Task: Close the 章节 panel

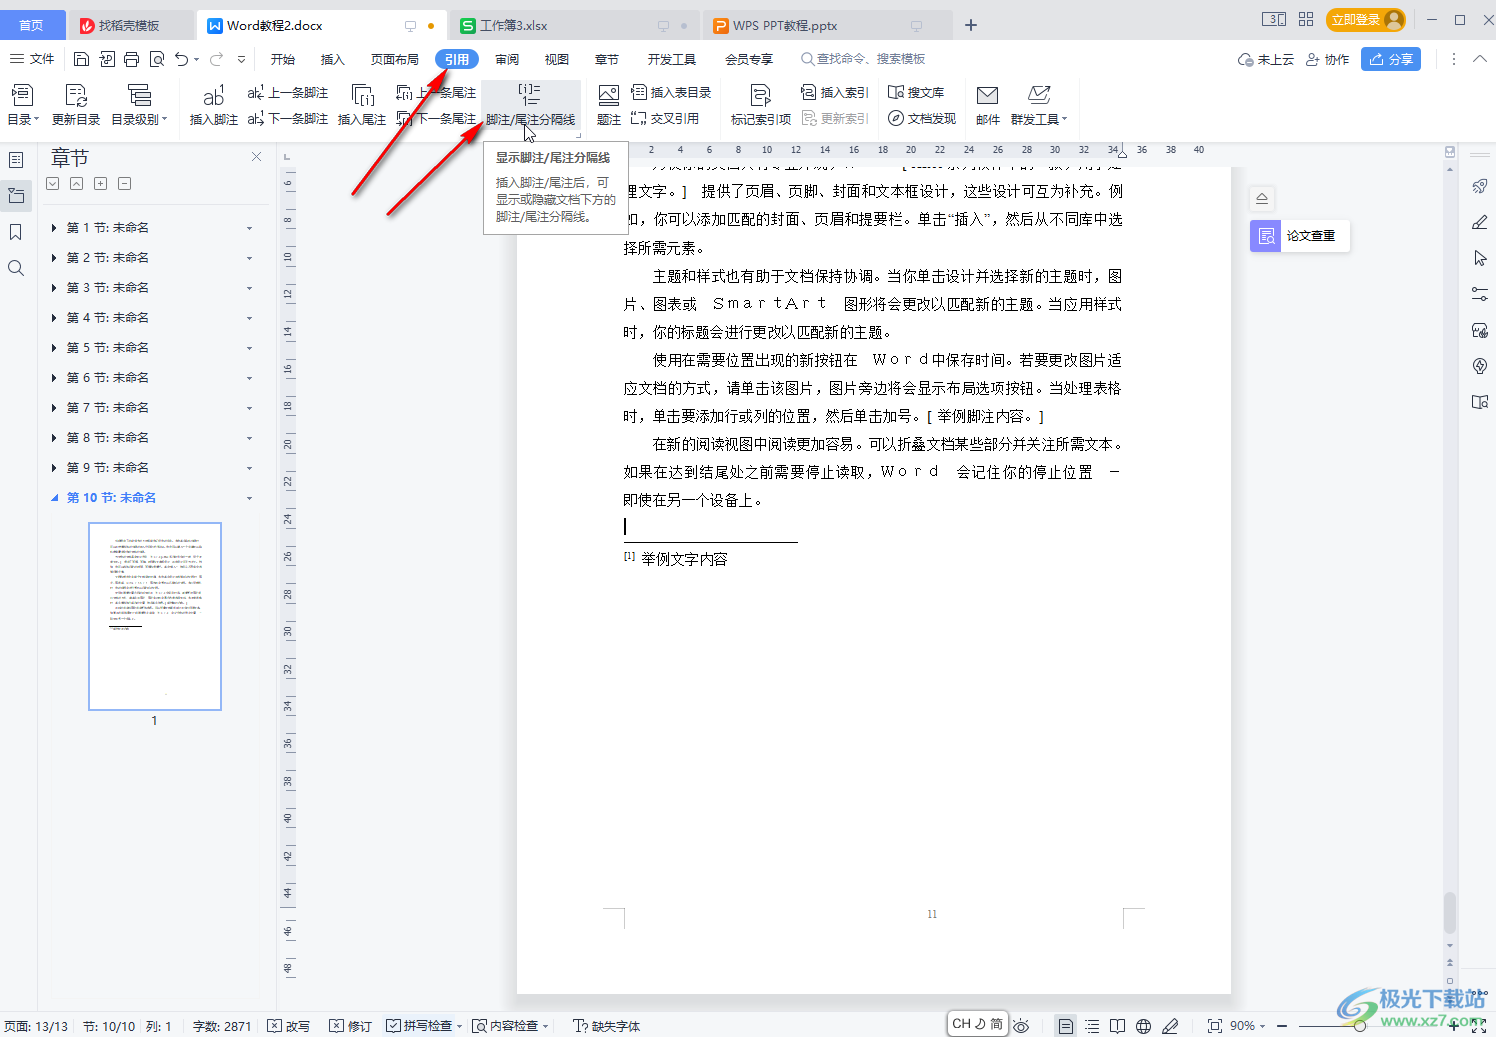Action: pos(257,157)
